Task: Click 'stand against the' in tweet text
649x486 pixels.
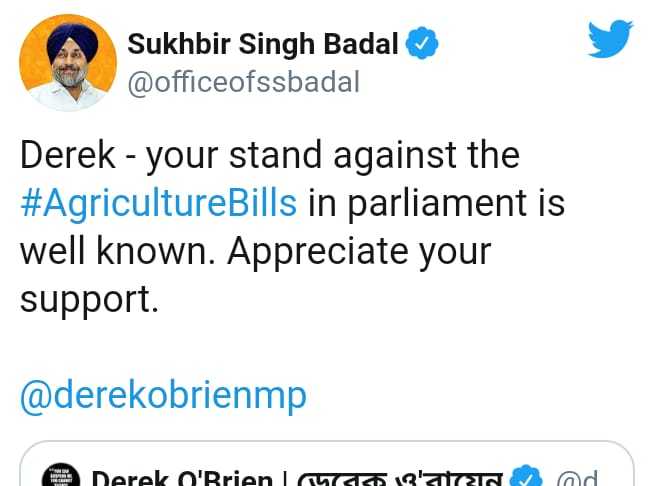Action: point(374,155)
